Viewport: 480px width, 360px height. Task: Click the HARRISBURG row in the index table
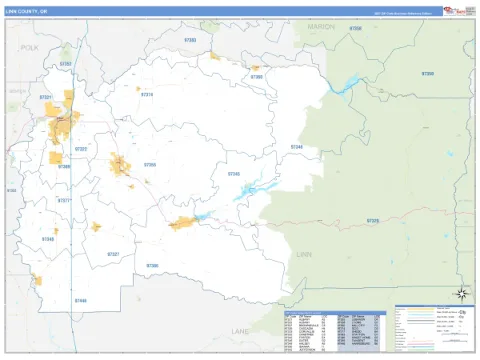point(358,343)
